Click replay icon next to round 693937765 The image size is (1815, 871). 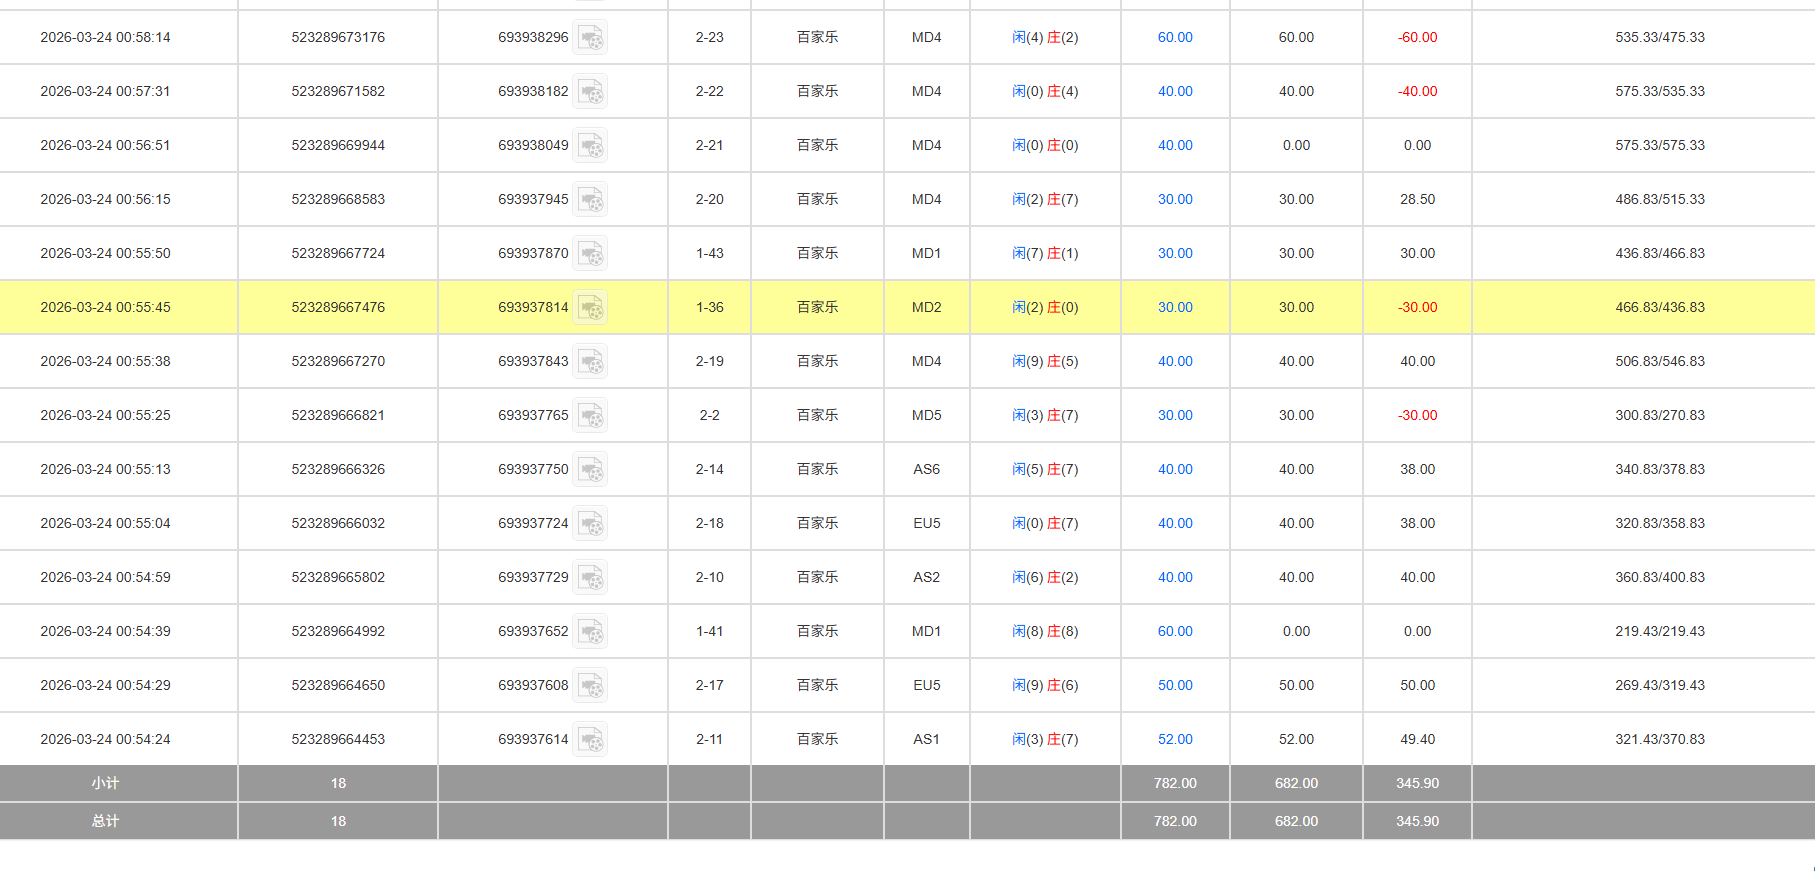pos(590,416)
